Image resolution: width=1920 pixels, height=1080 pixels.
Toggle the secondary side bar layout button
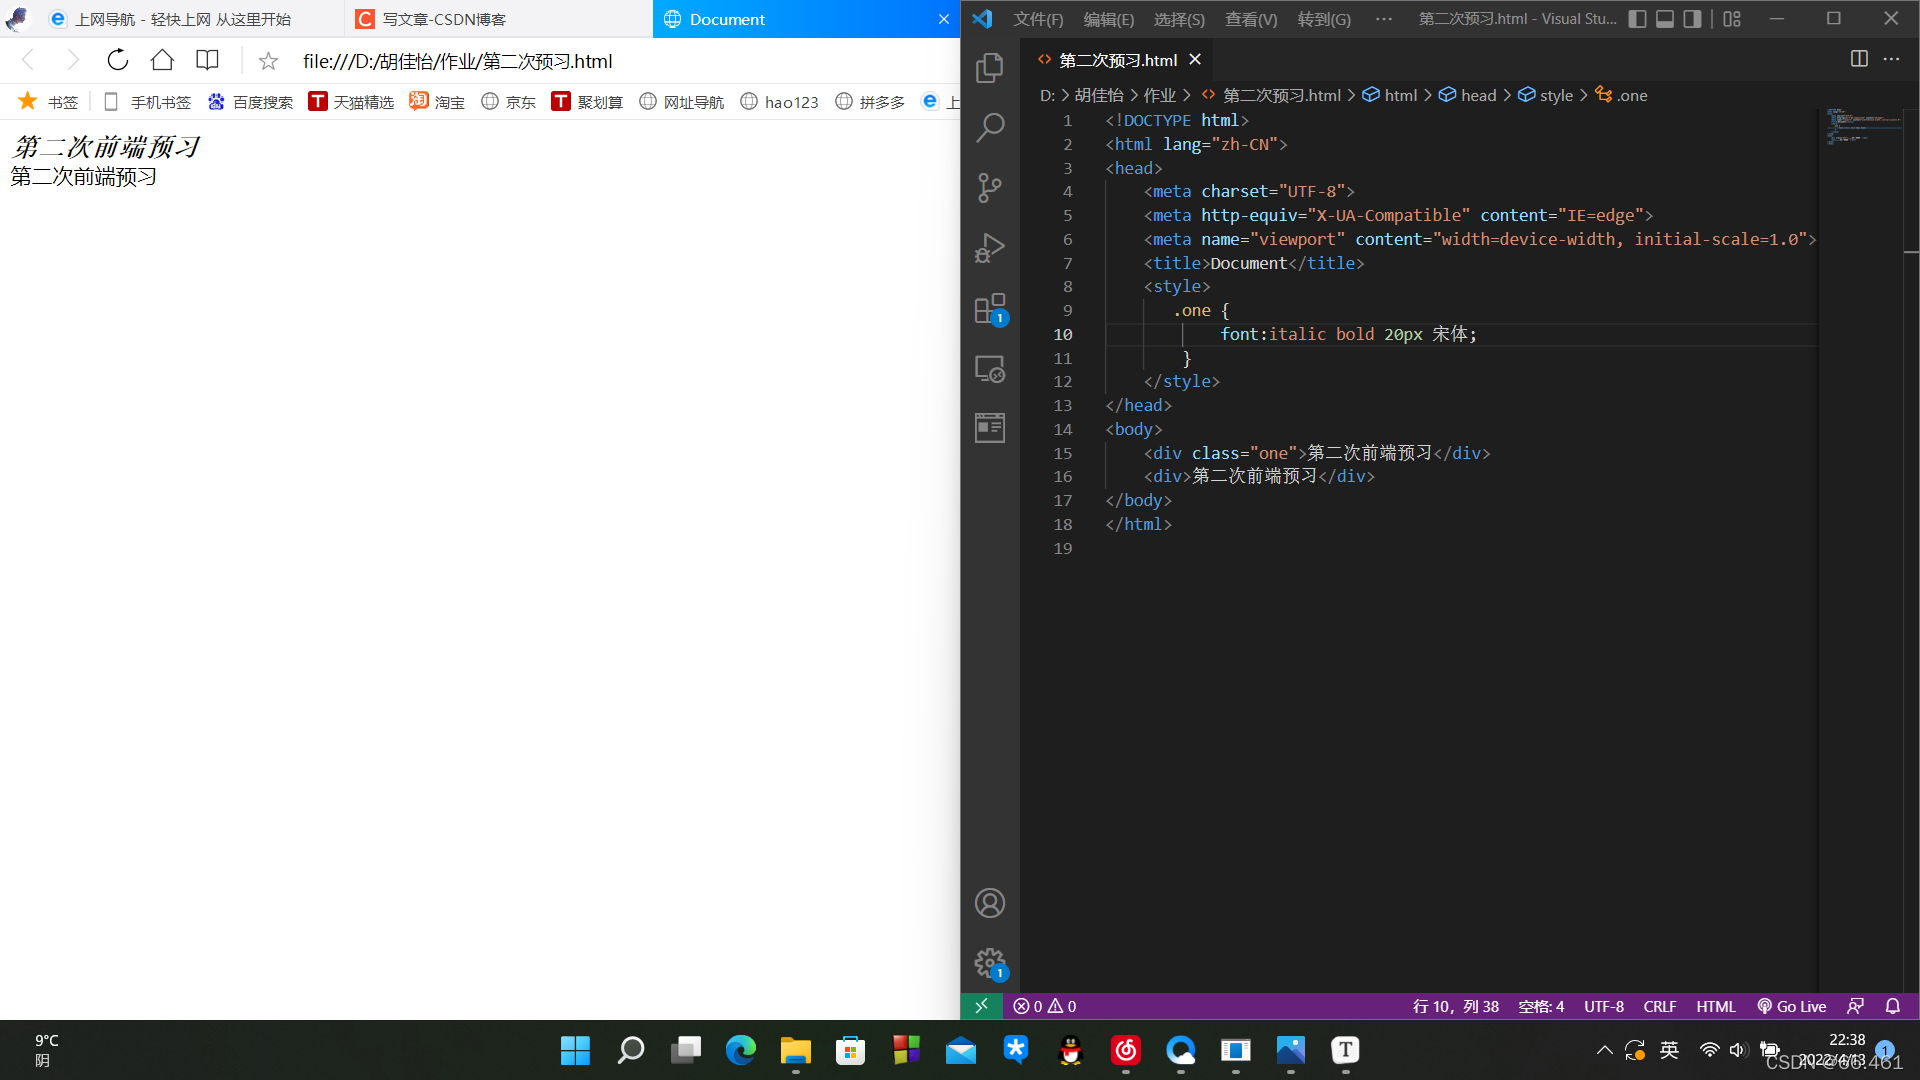click(x=1692, y=19)
